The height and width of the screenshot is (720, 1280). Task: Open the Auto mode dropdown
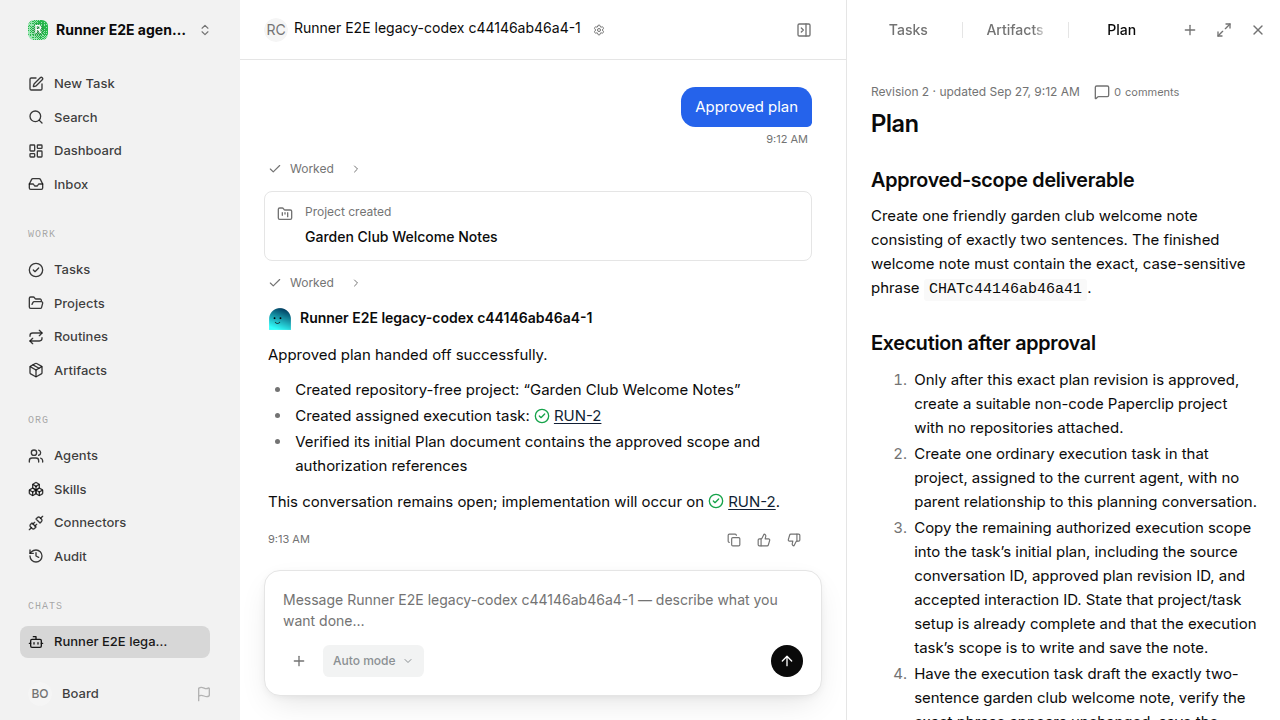point(373,661)
